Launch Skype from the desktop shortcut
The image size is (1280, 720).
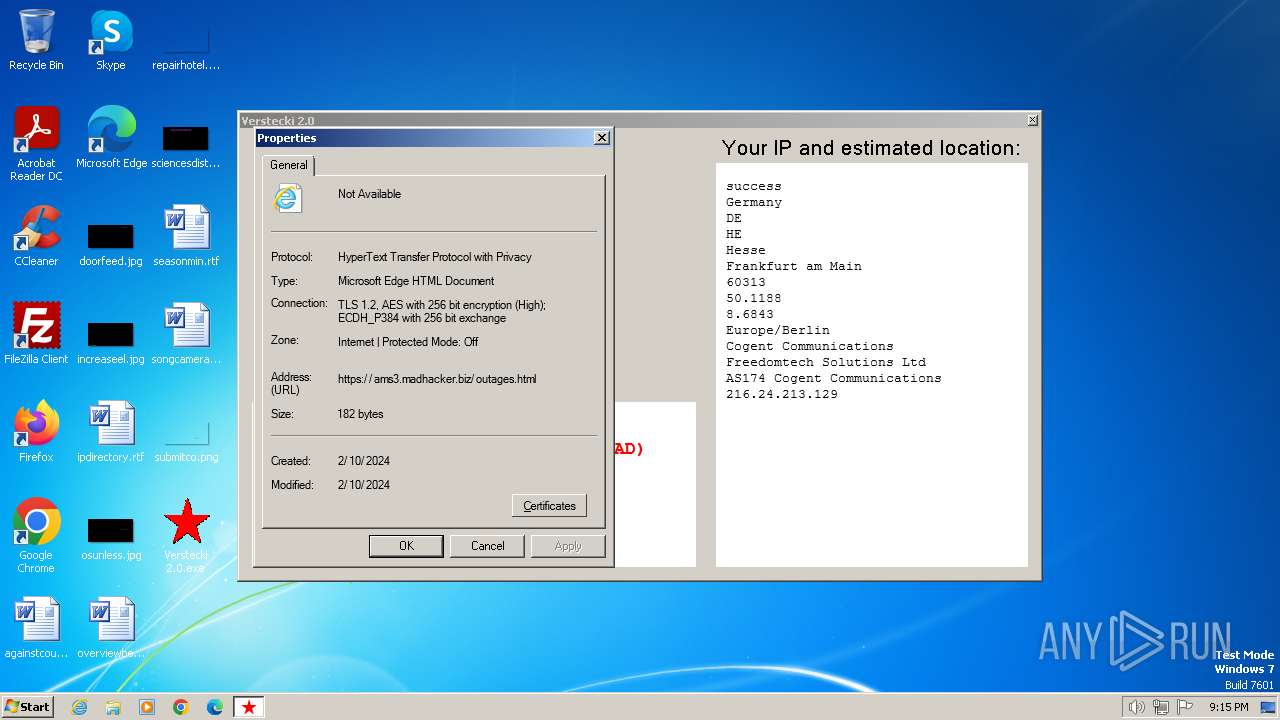pyautogui.click(x=110, y=40)
